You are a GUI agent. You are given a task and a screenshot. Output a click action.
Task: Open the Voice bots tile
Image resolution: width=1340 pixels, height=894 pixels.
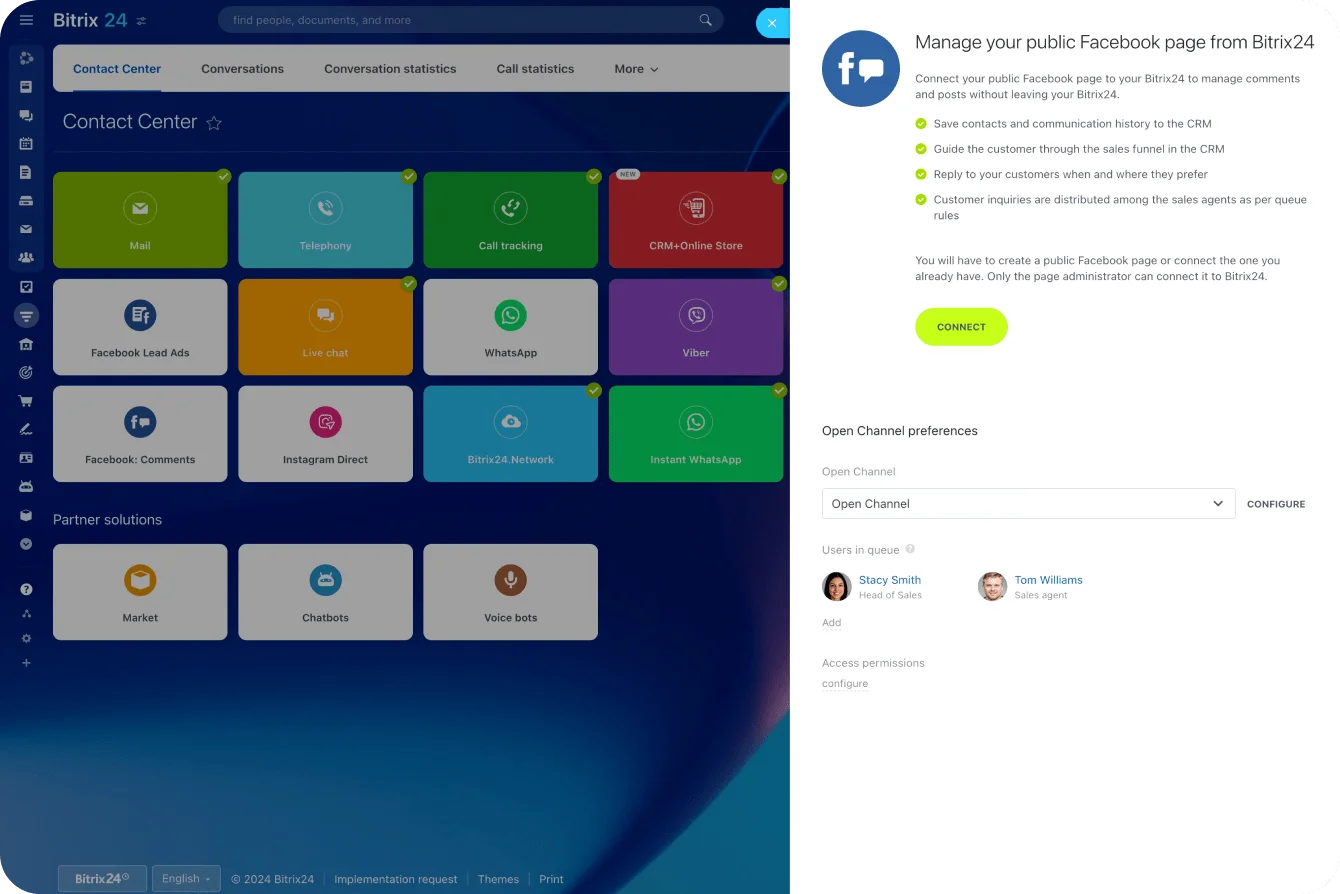pyautogui.click(x=510, y=592)
